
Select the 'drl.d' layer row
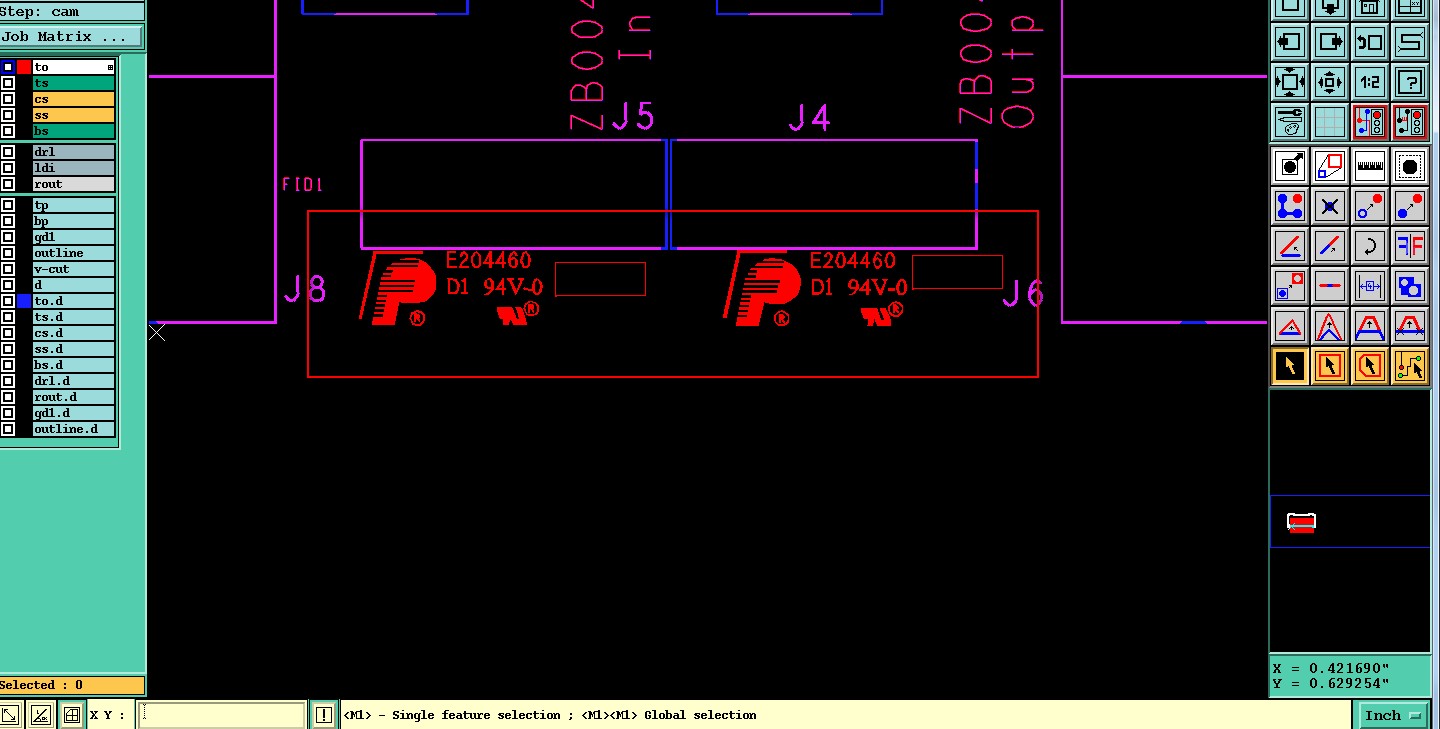pos(74,381)
